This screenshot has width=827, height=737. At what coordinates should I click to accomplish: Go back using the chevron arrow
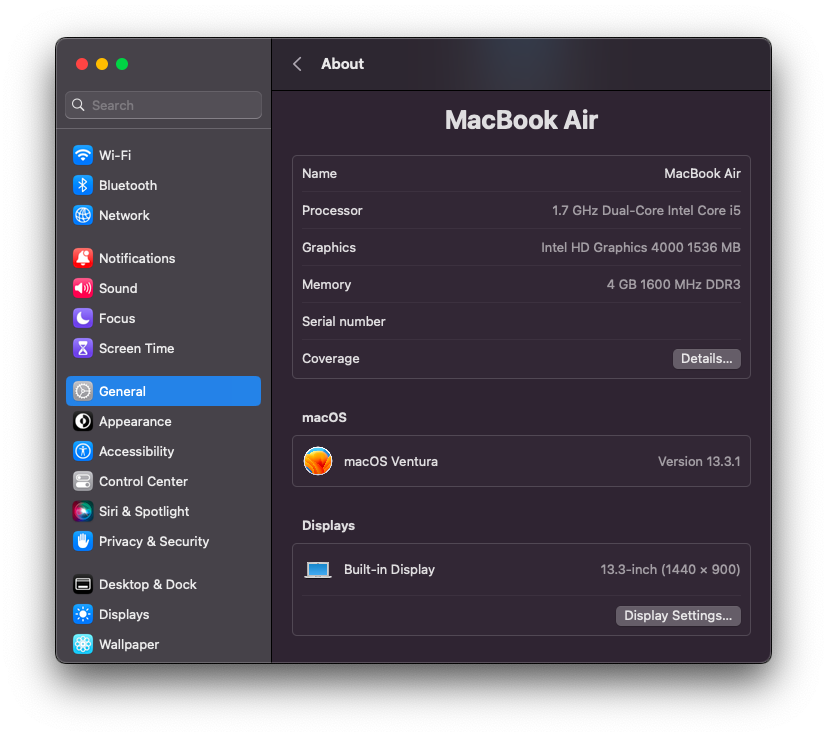297,64
